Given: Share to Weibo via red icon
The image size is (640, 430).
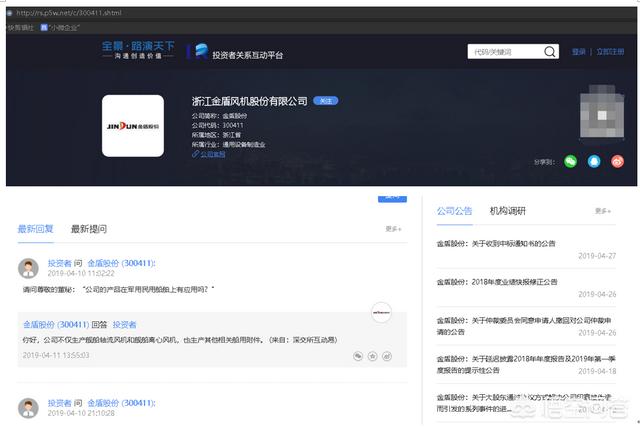Looking at the screenshot, I should pos(618,162).
